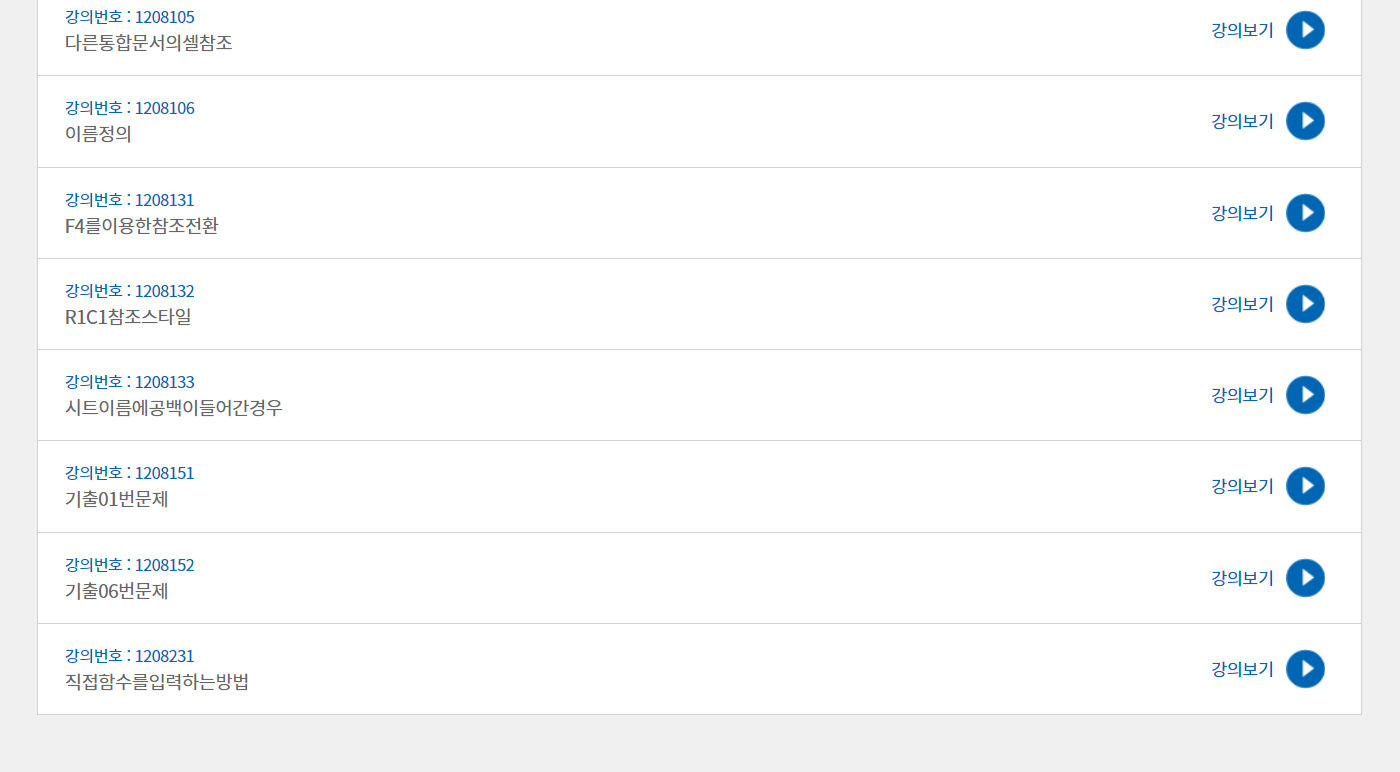Open 강의보기 link for lecture 1208131
Viewport: 1400px width, 772px height.
pyautogui.click(x=1242, y=213)
